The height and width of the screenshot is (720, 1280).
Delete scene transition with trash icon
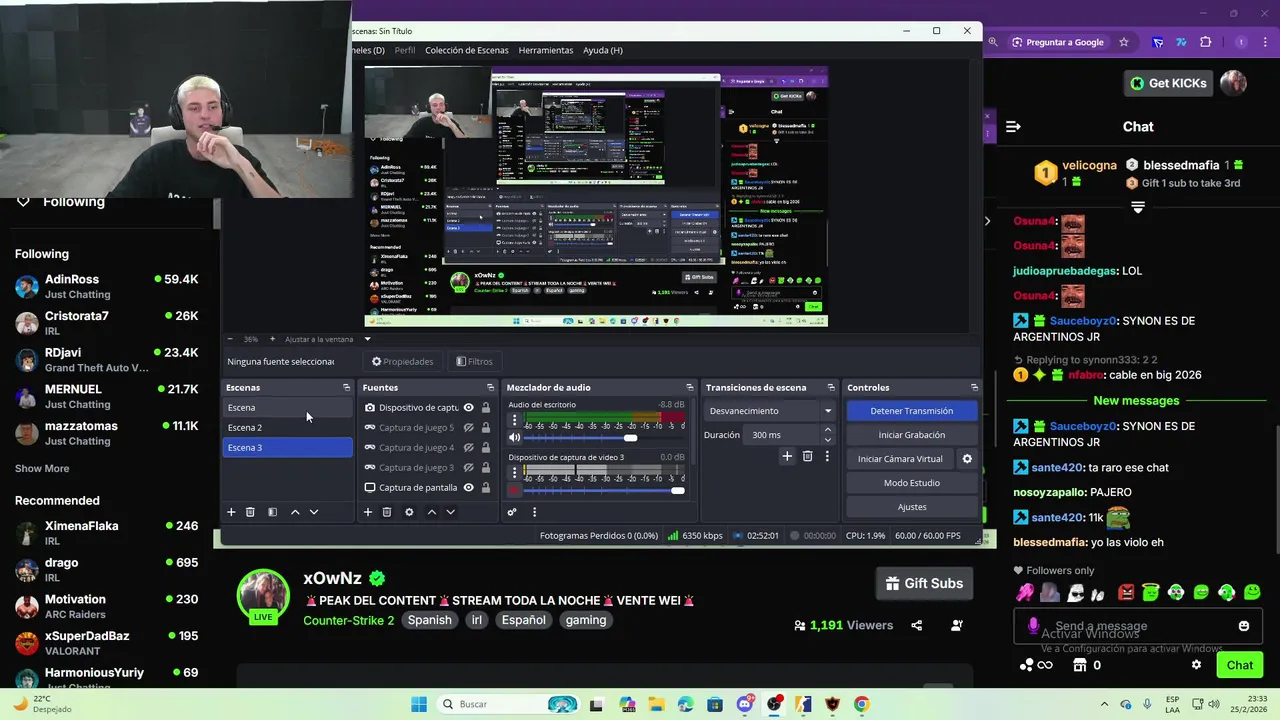808,456
